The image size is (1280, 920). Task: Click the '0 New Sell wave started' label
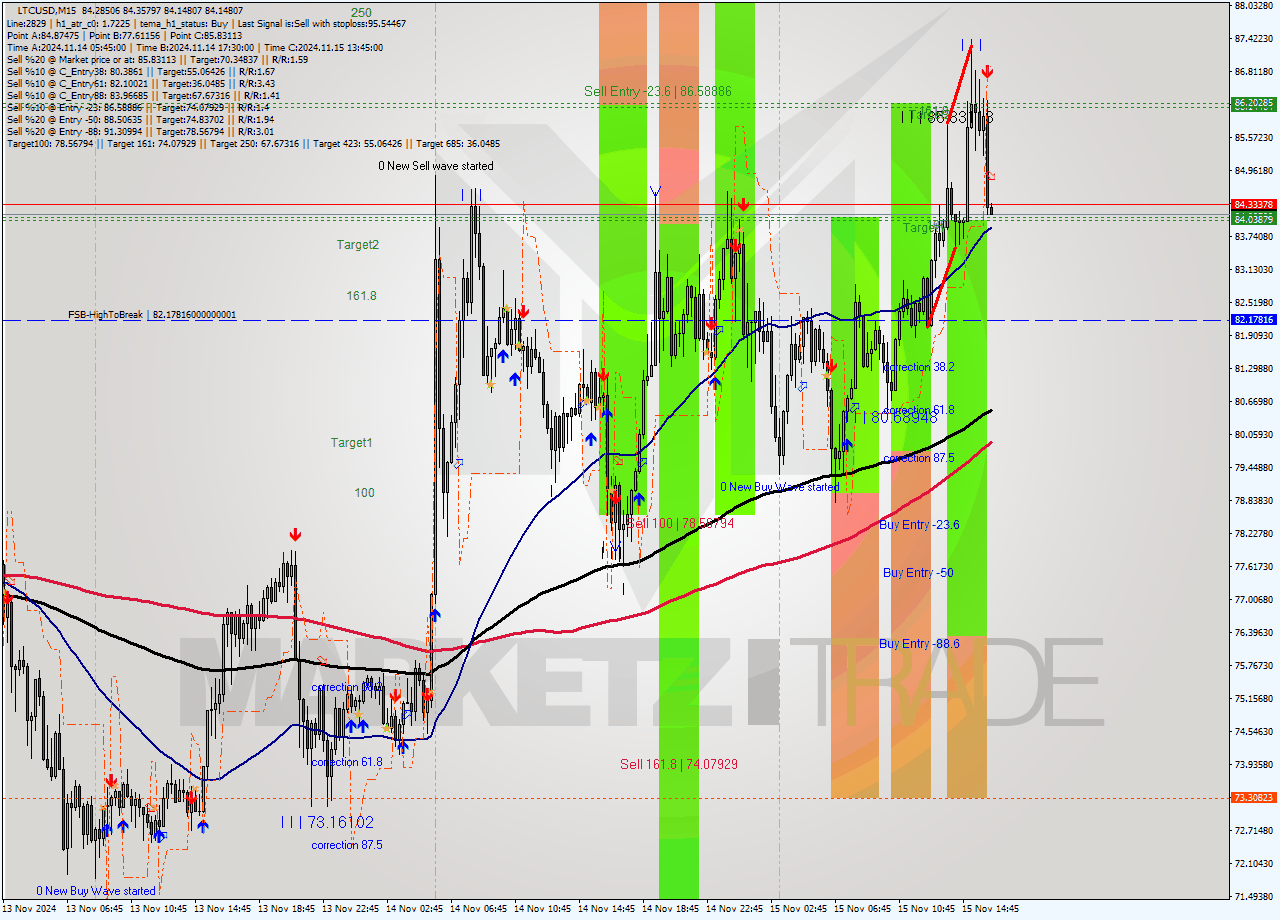436,166
